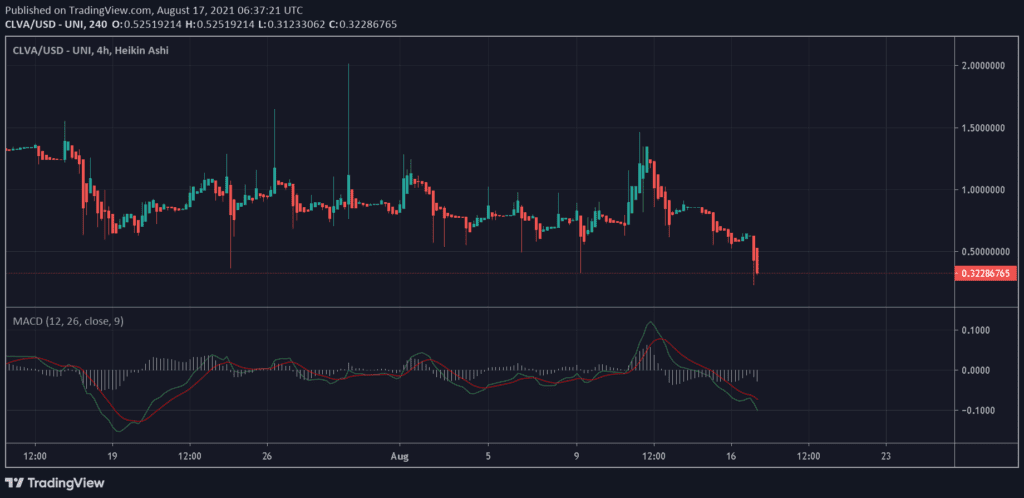This screenshot has height=498, width=1024.
Task: Click the 16 date label on time axis
Action: (731, 454)
